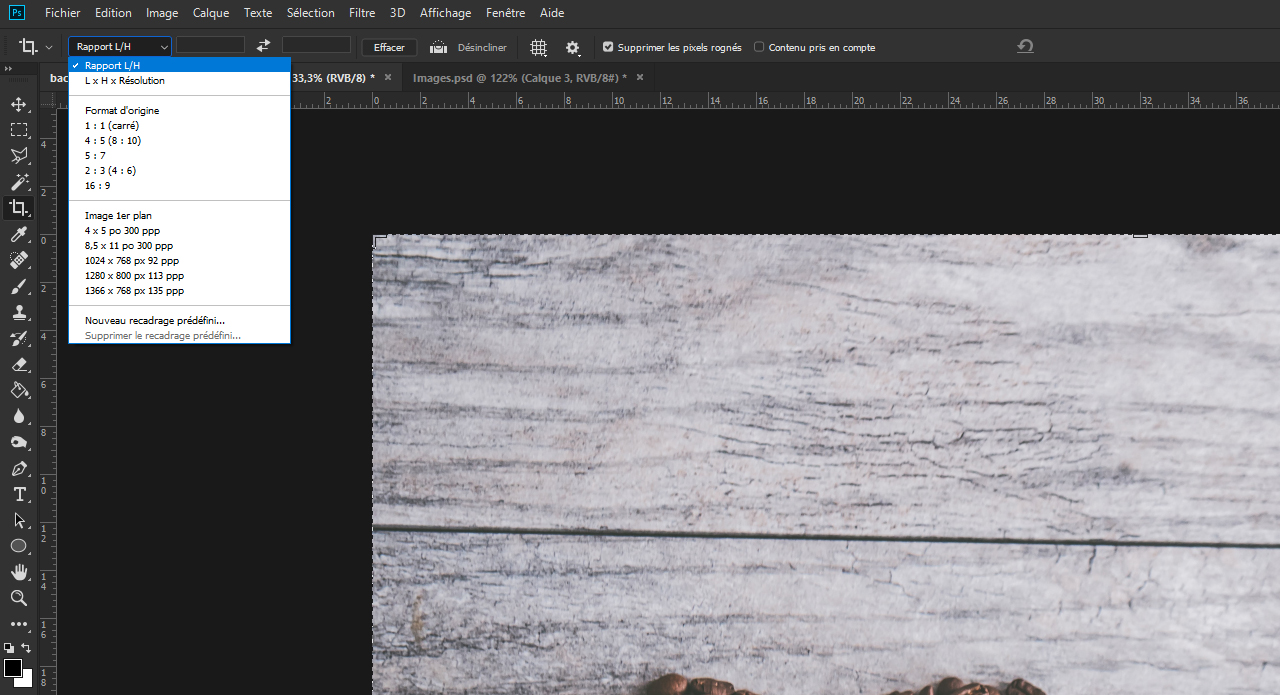Image resolution: width=1280 pixels, height=695 pixels.
Task: Click the Photoshop Ps logo
Action: coord(17,12)
